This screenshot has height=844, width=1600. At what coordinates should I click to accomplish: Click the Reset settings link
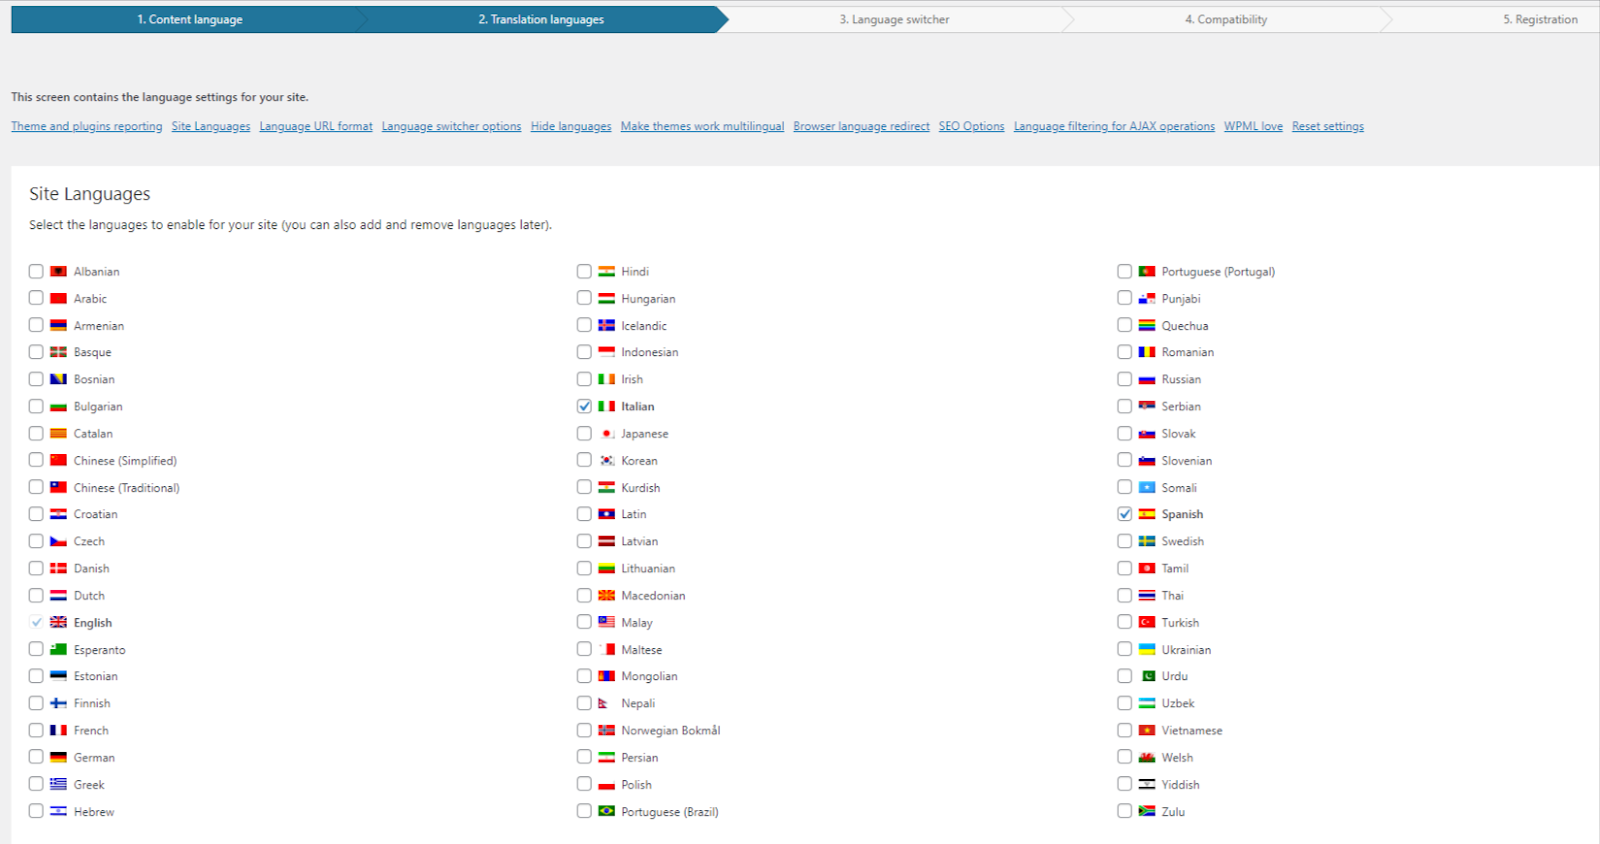(1327, 126)
